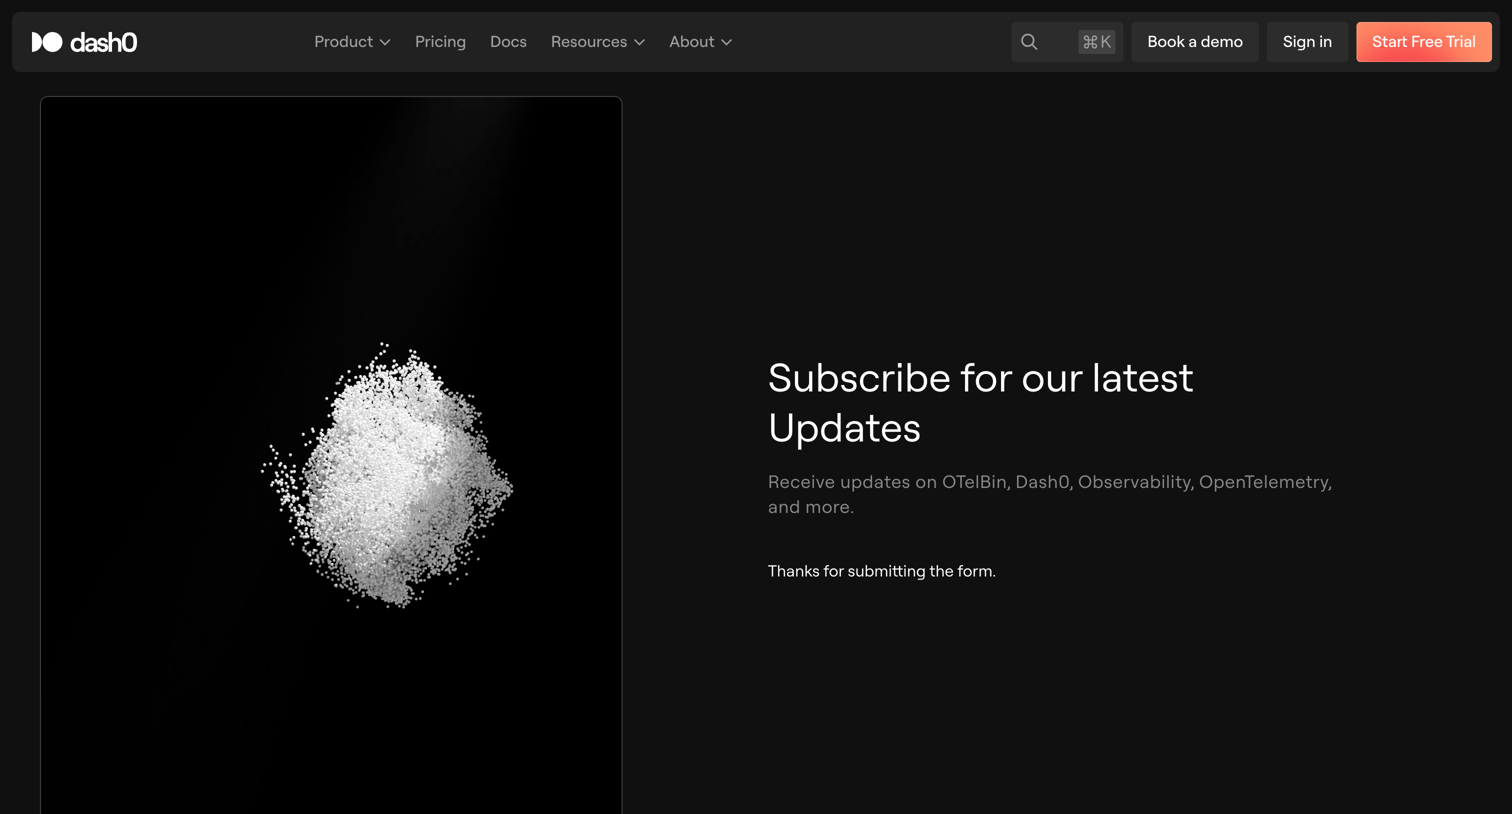Expand the Resources dropdown menu
Screen dimensions: 1512x814
click(x=597, y=42)
